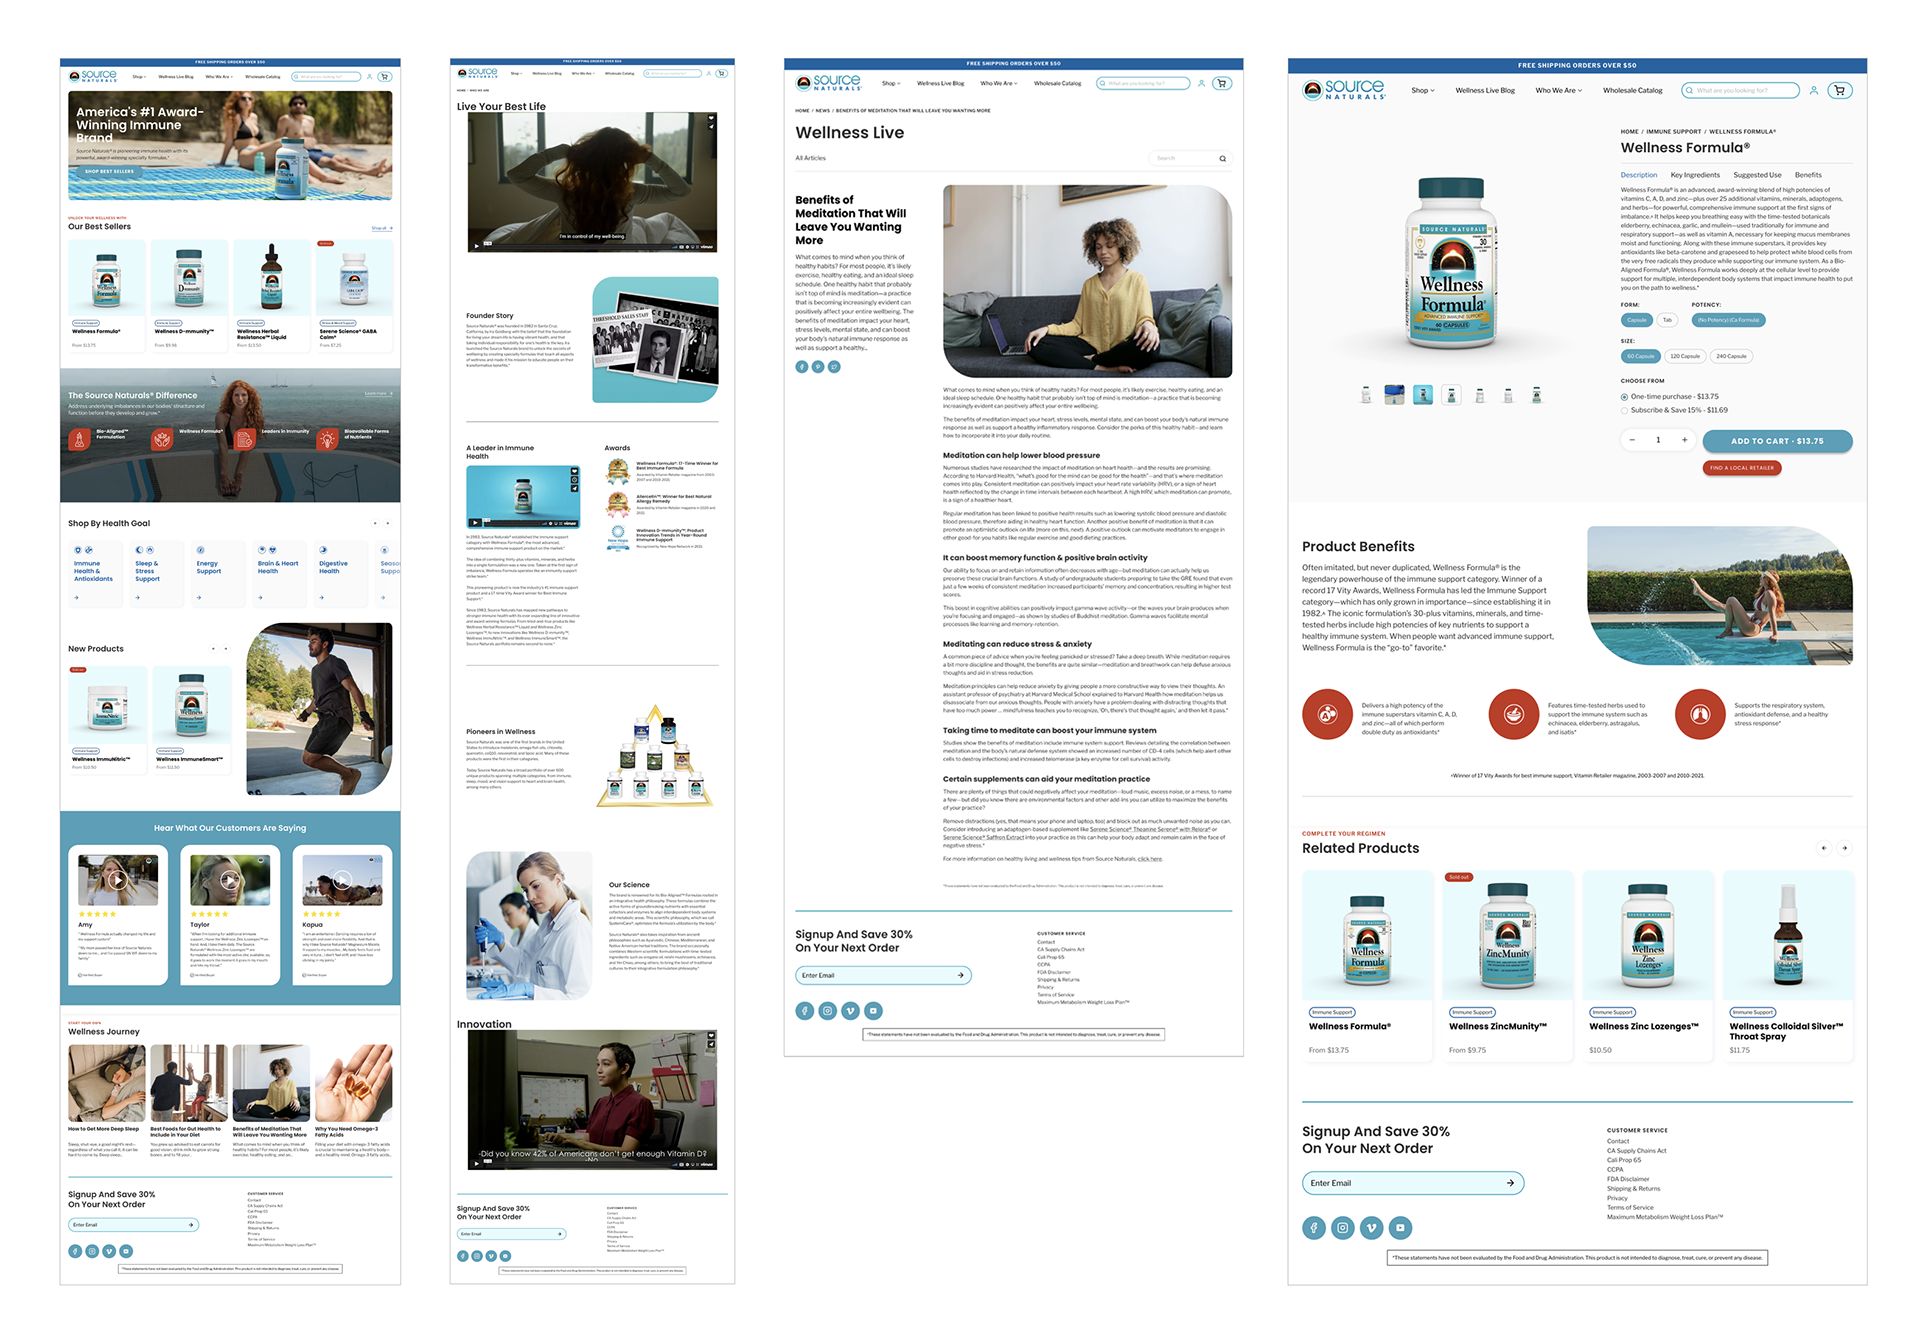Screen dimensions: 1920x1328
Task: Click Source Naturals logo on Wellness Live page
Action: click(x=829, y=83)
